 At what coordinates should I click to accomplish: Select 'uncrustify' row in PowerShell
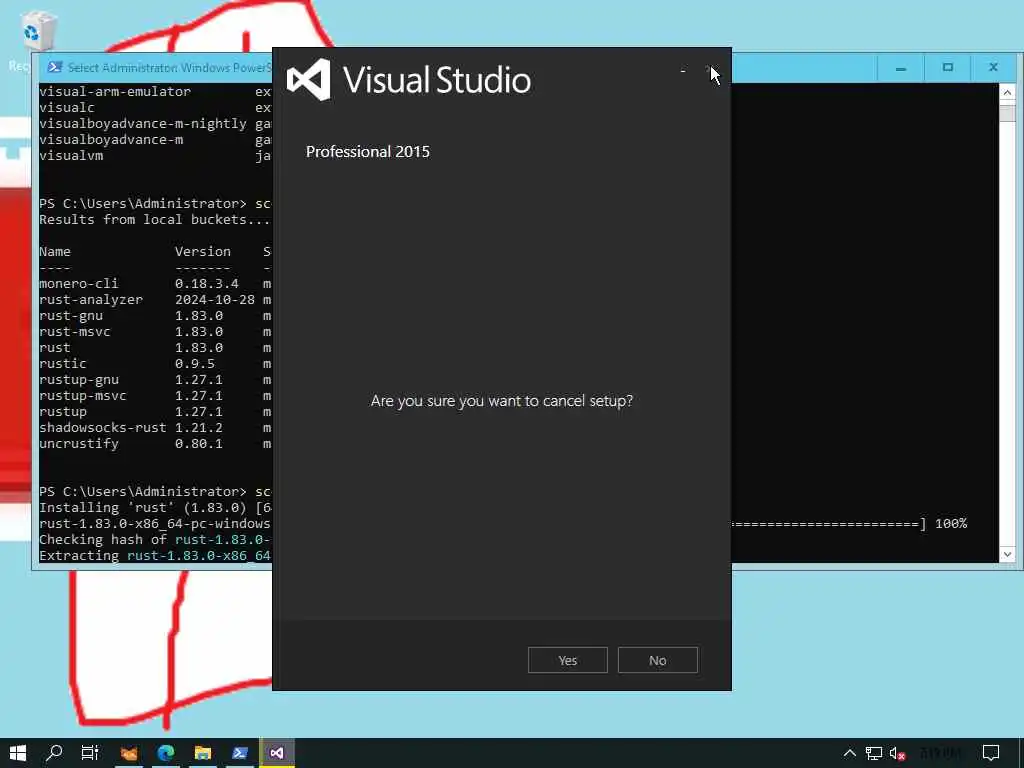[x=155, y=443]
